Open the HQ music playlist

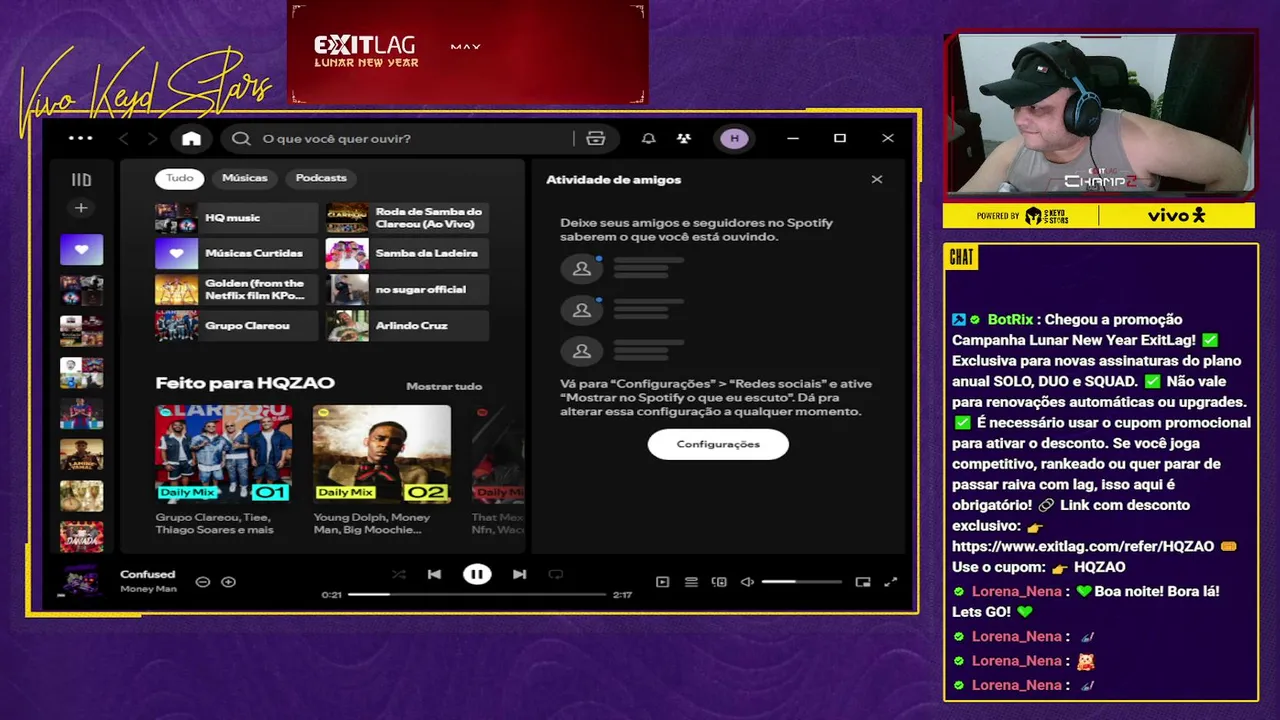coord(236,218)
